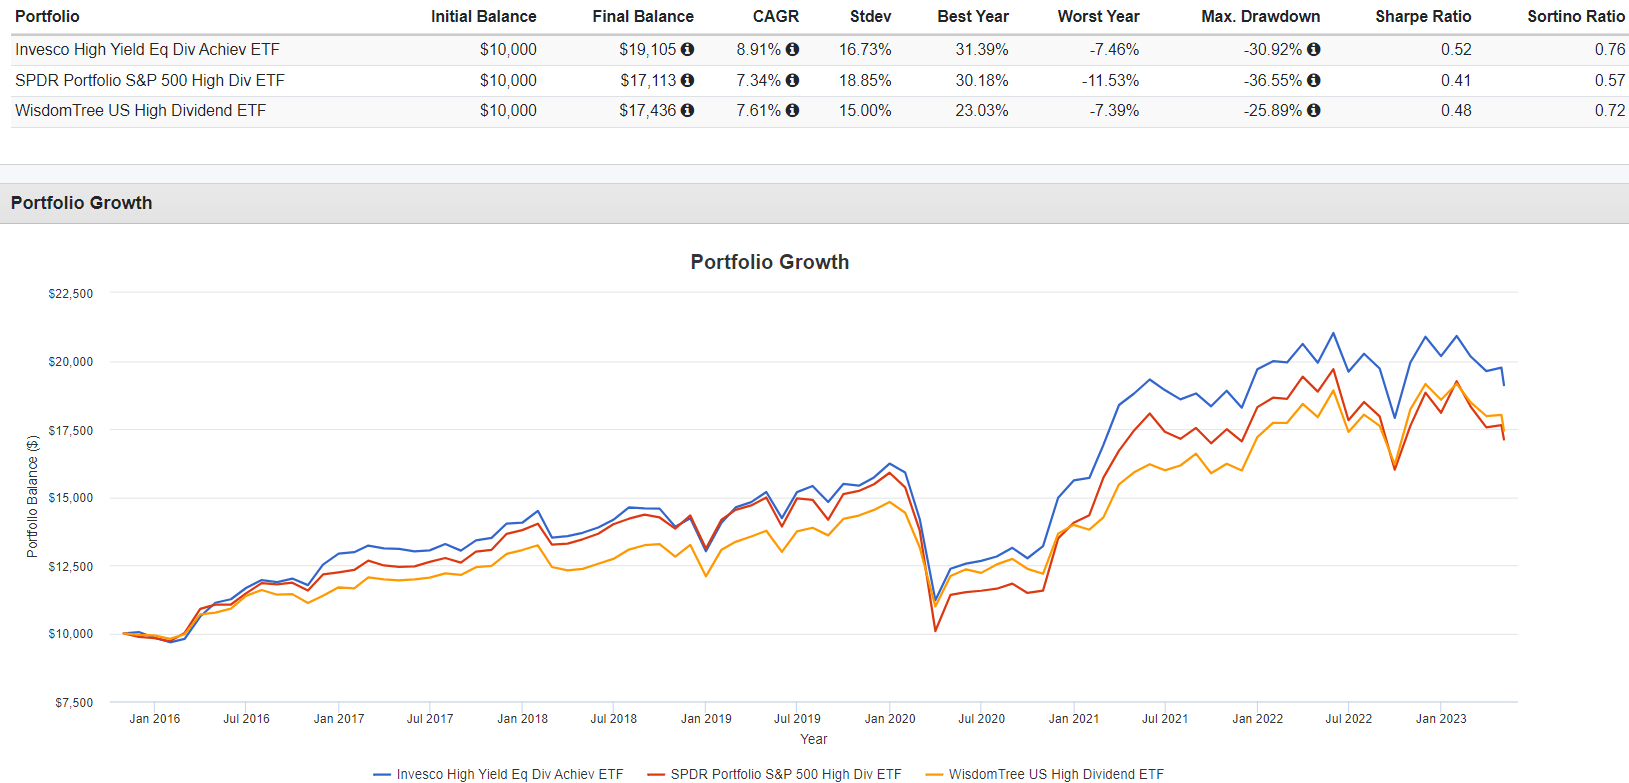Click the Jul 2018 axis label

pos(614,718)
